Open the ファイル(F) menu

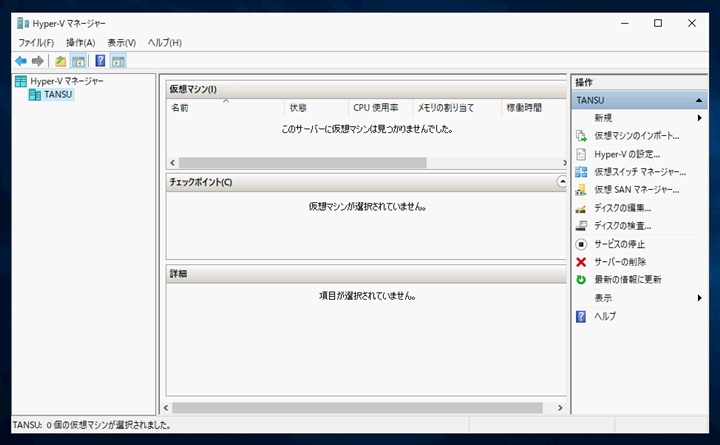click(36, 43)
